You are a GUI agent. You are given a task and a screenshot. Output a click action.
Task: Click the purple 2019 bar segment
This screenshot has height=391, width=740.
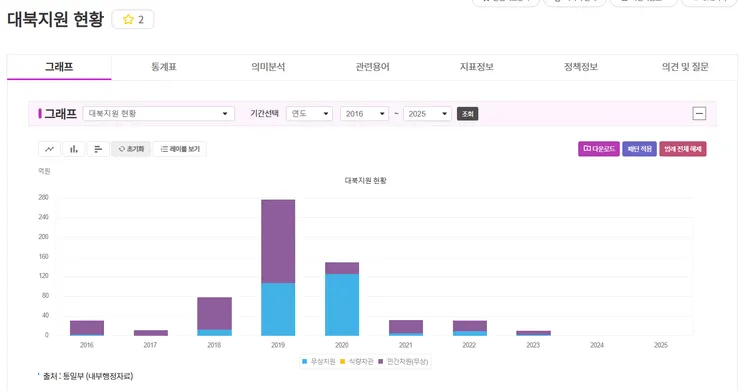pos(278,241)
